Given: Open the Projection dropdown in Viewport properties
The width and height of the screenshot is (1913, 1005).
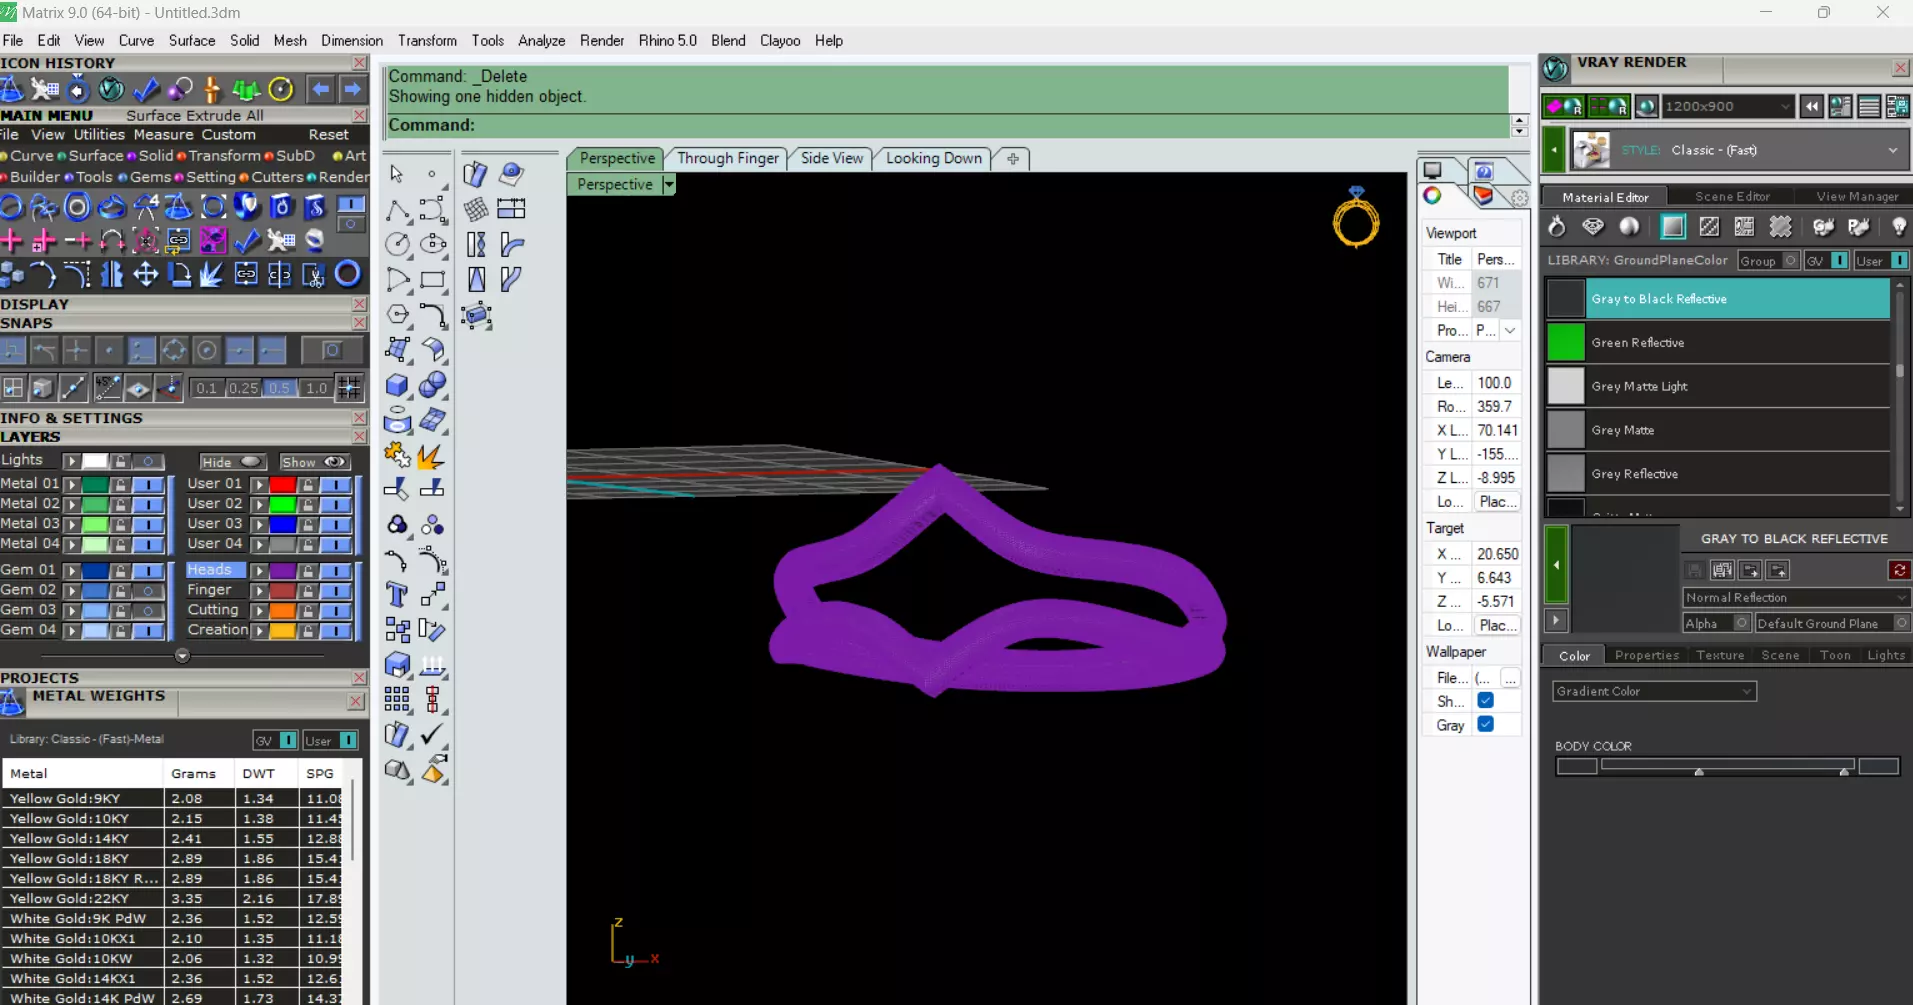Looking at the screenshot, I should pos(1510,330).
